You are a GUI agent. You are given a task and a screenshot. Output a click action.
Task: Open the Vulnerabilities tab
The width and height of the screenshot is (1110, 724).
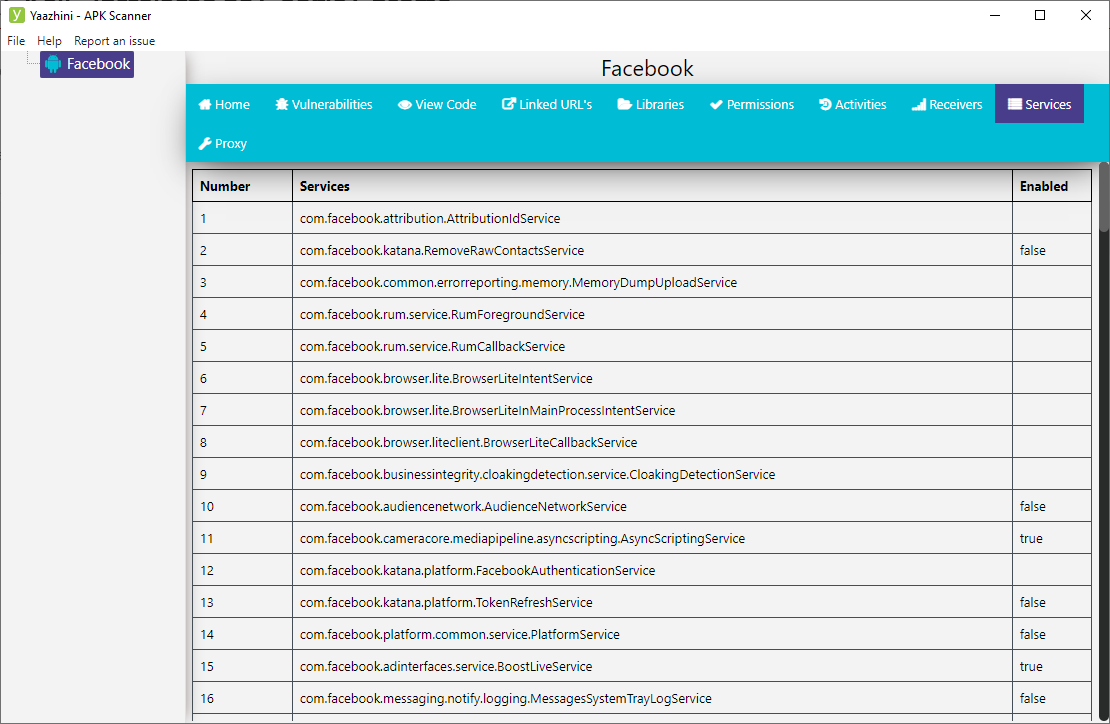[x=324, y=104]
